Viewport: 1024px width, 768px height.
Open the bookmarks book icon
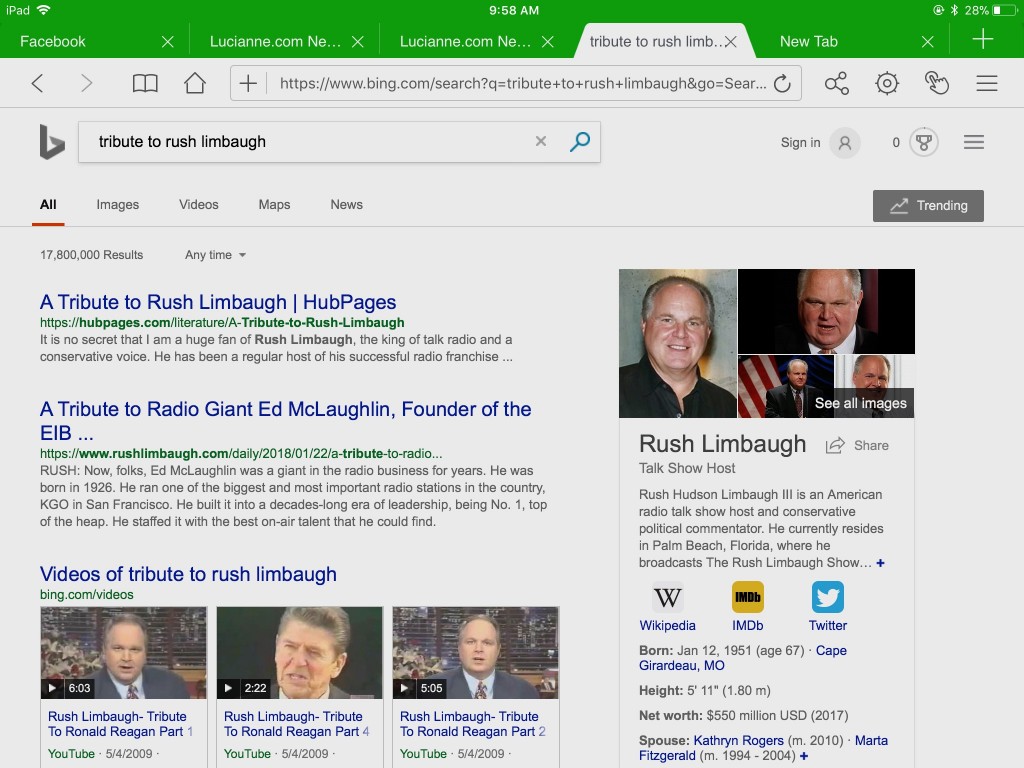click(x=144, y=83)
